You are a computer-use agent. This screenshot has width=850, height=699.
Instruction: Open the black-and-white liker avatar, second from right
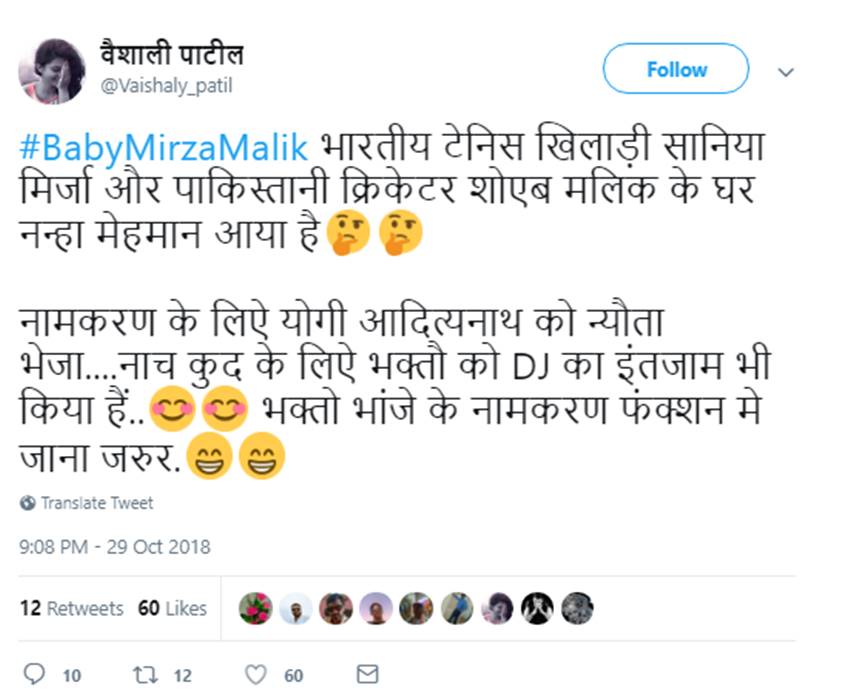click(537, 608)
